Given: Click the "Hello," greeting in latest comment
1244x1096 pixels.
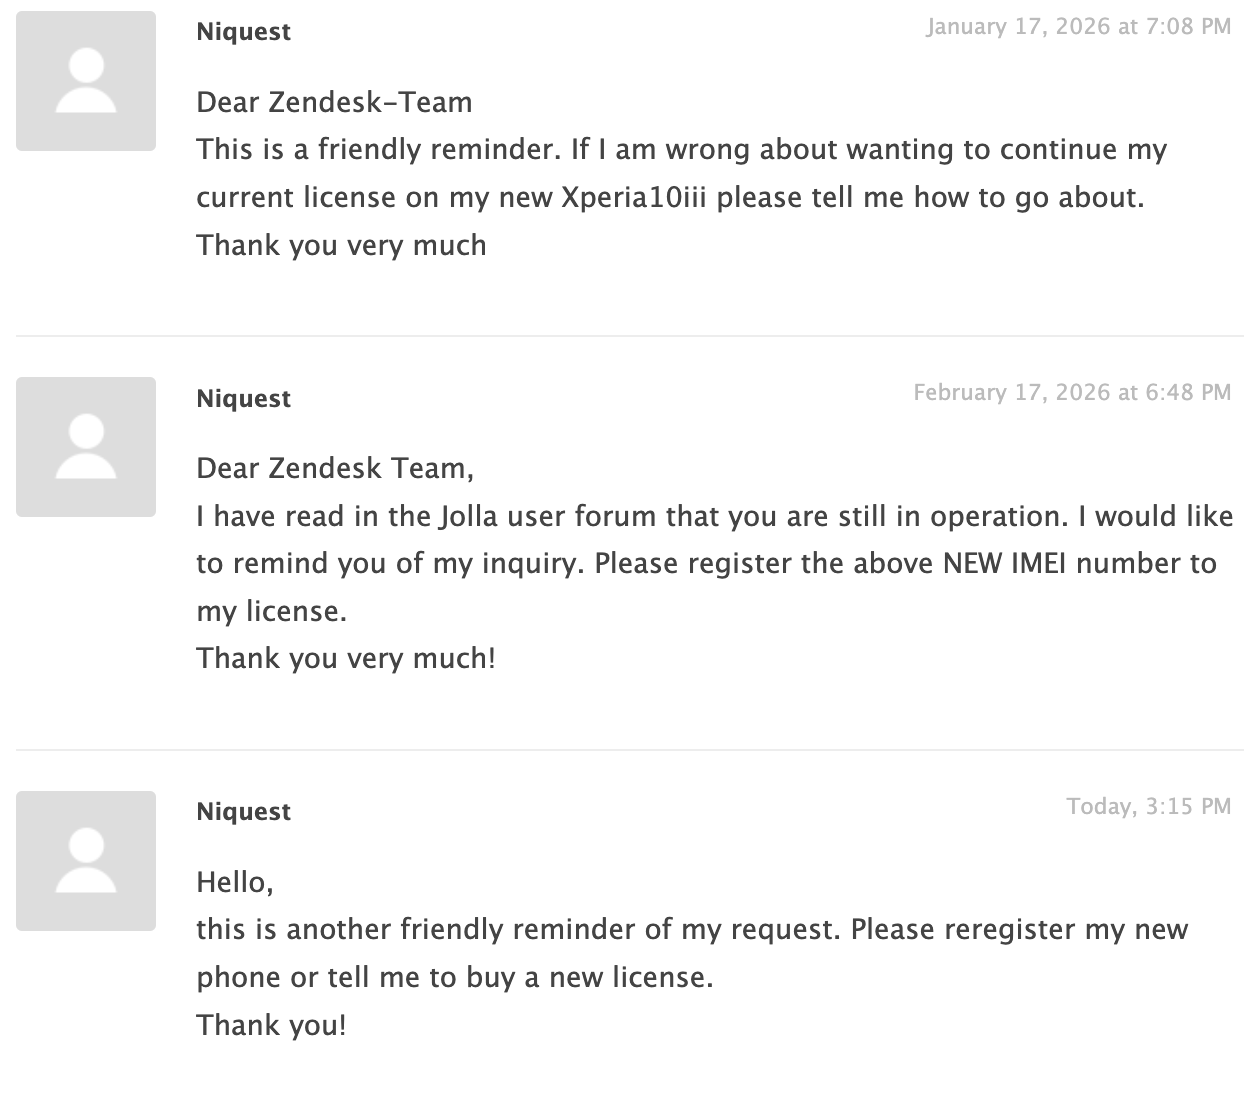Looking at the screenshot, I should (x=235, y=882).
